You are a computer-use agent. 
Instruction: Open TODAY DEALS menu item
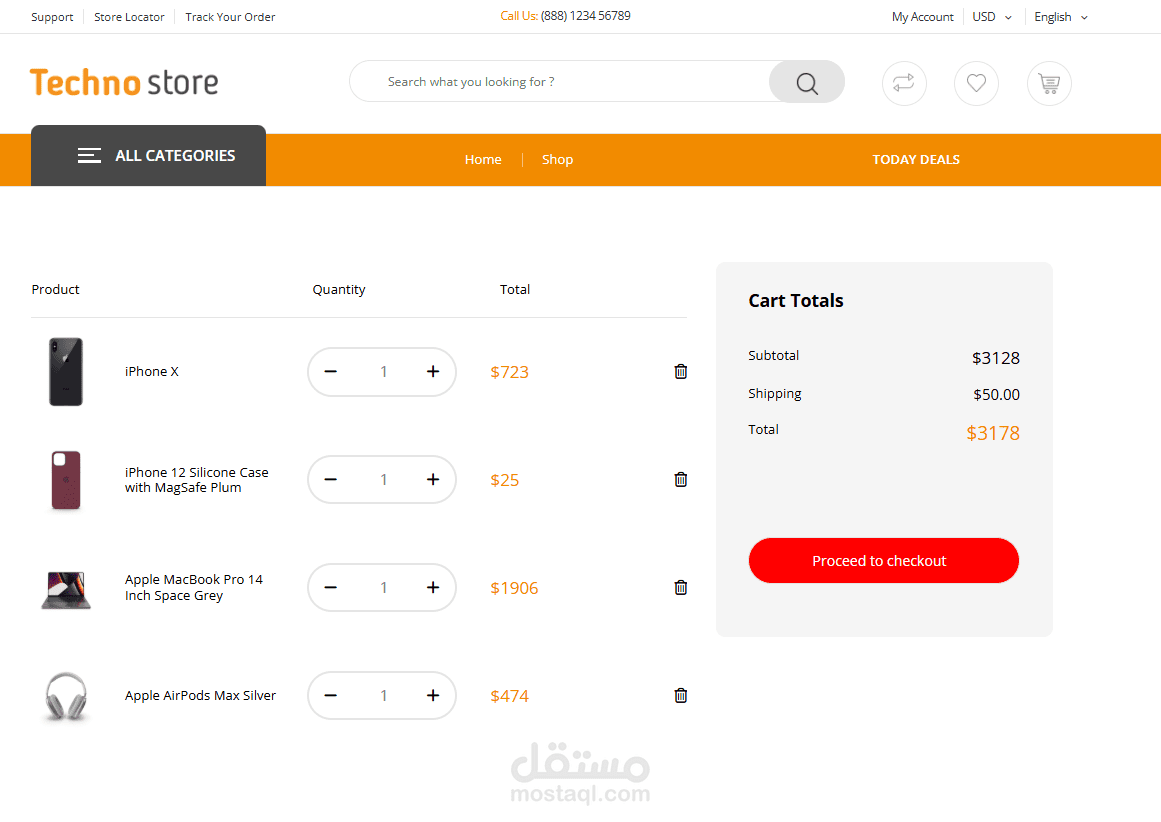coord(916,159)
